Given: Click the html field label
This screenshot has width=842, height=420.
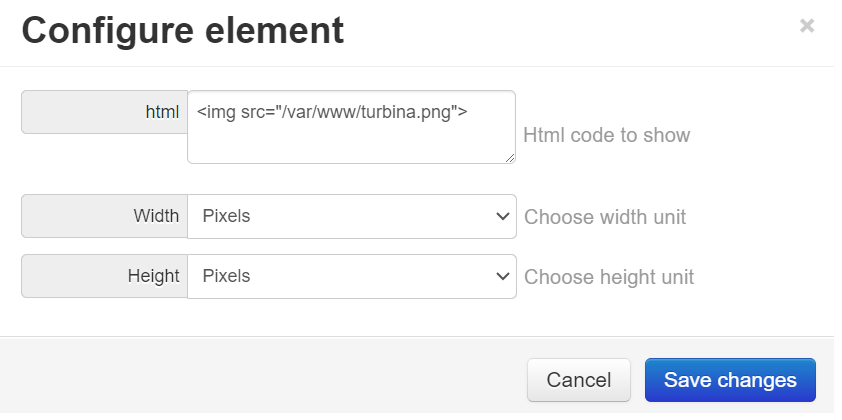Looking at the screenshot, I should tap(162, 112).
